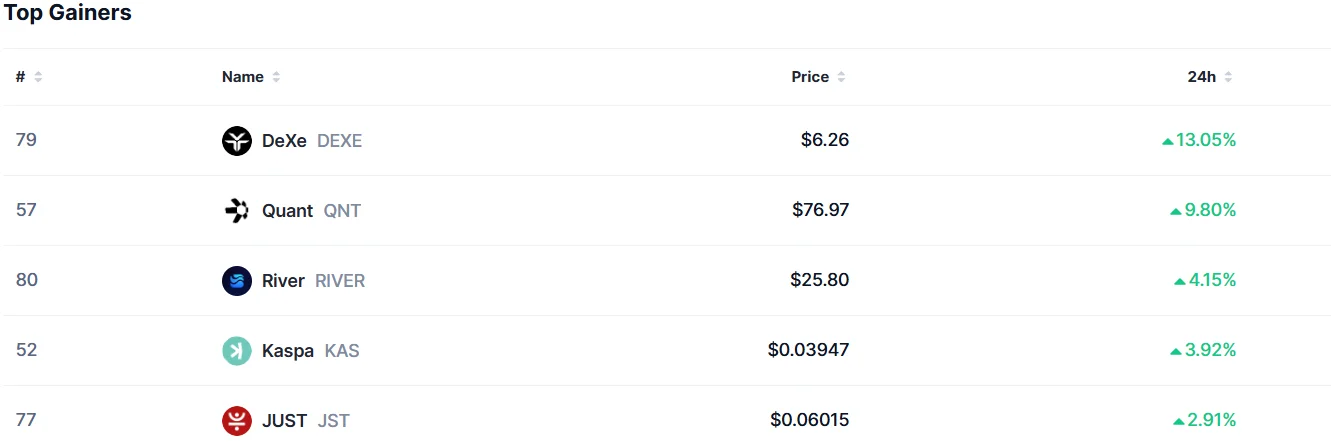Click the Quant coin logo icon

[237, 211]
